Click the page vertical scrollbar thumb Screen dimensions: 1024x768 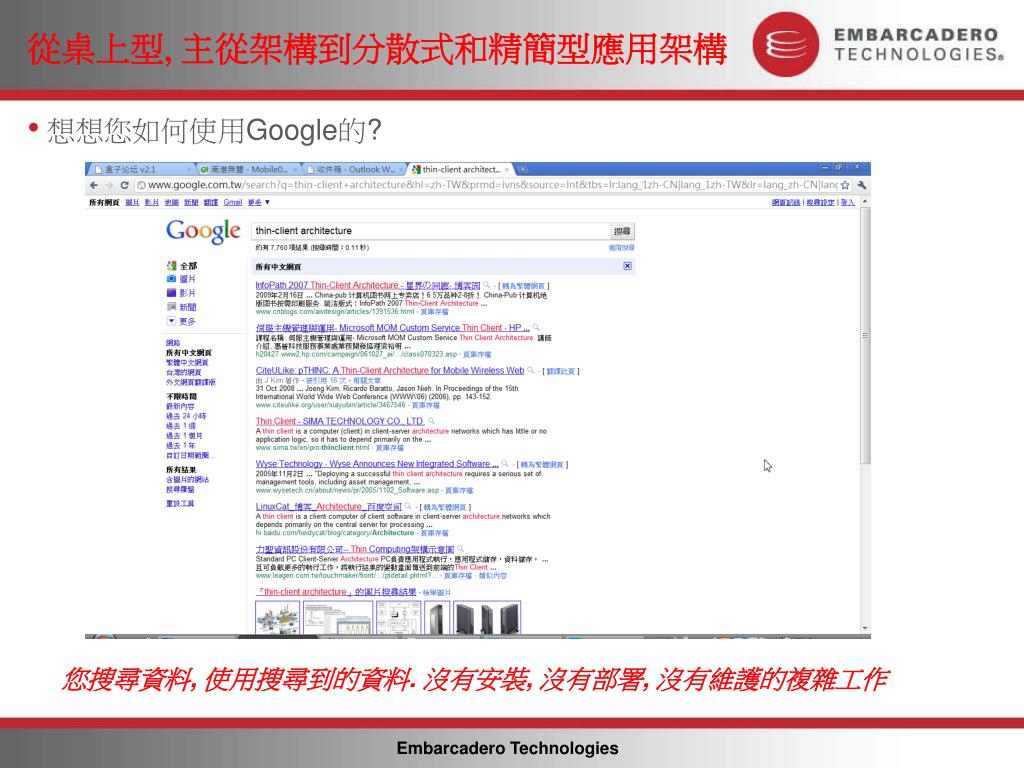pyautogui.click(x=865, y=336)
